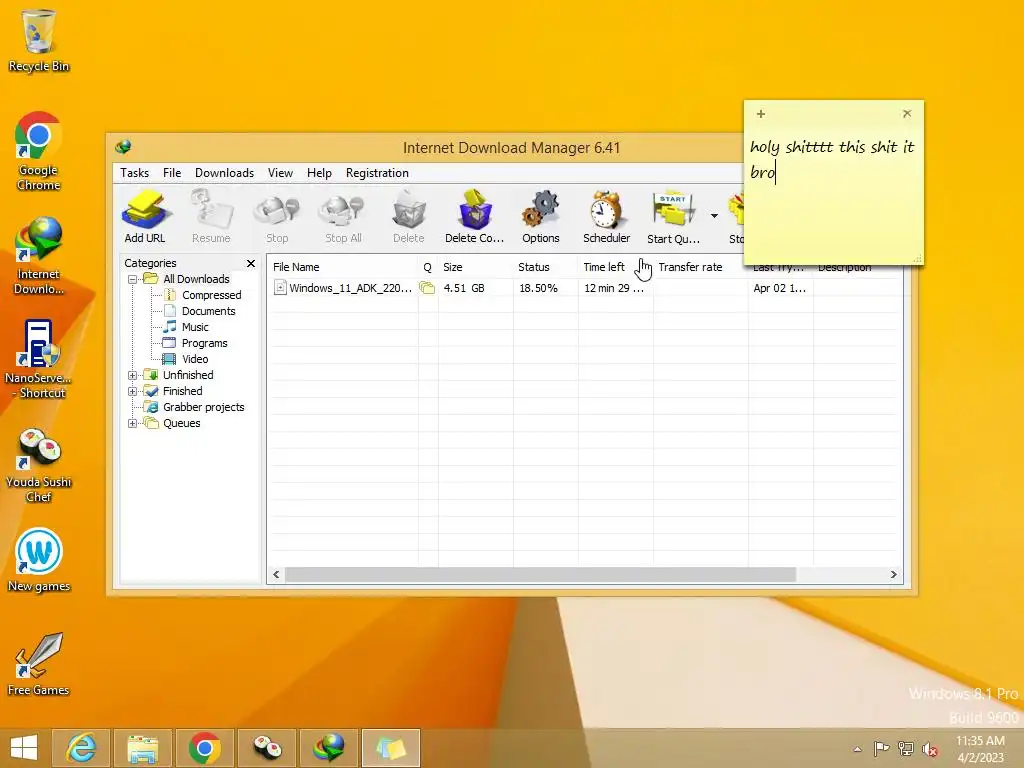Select Youda Sushi Chef desktop icon
This screenshot has width=1024, height=768.
pyautogui.click(x=39, y=464)
